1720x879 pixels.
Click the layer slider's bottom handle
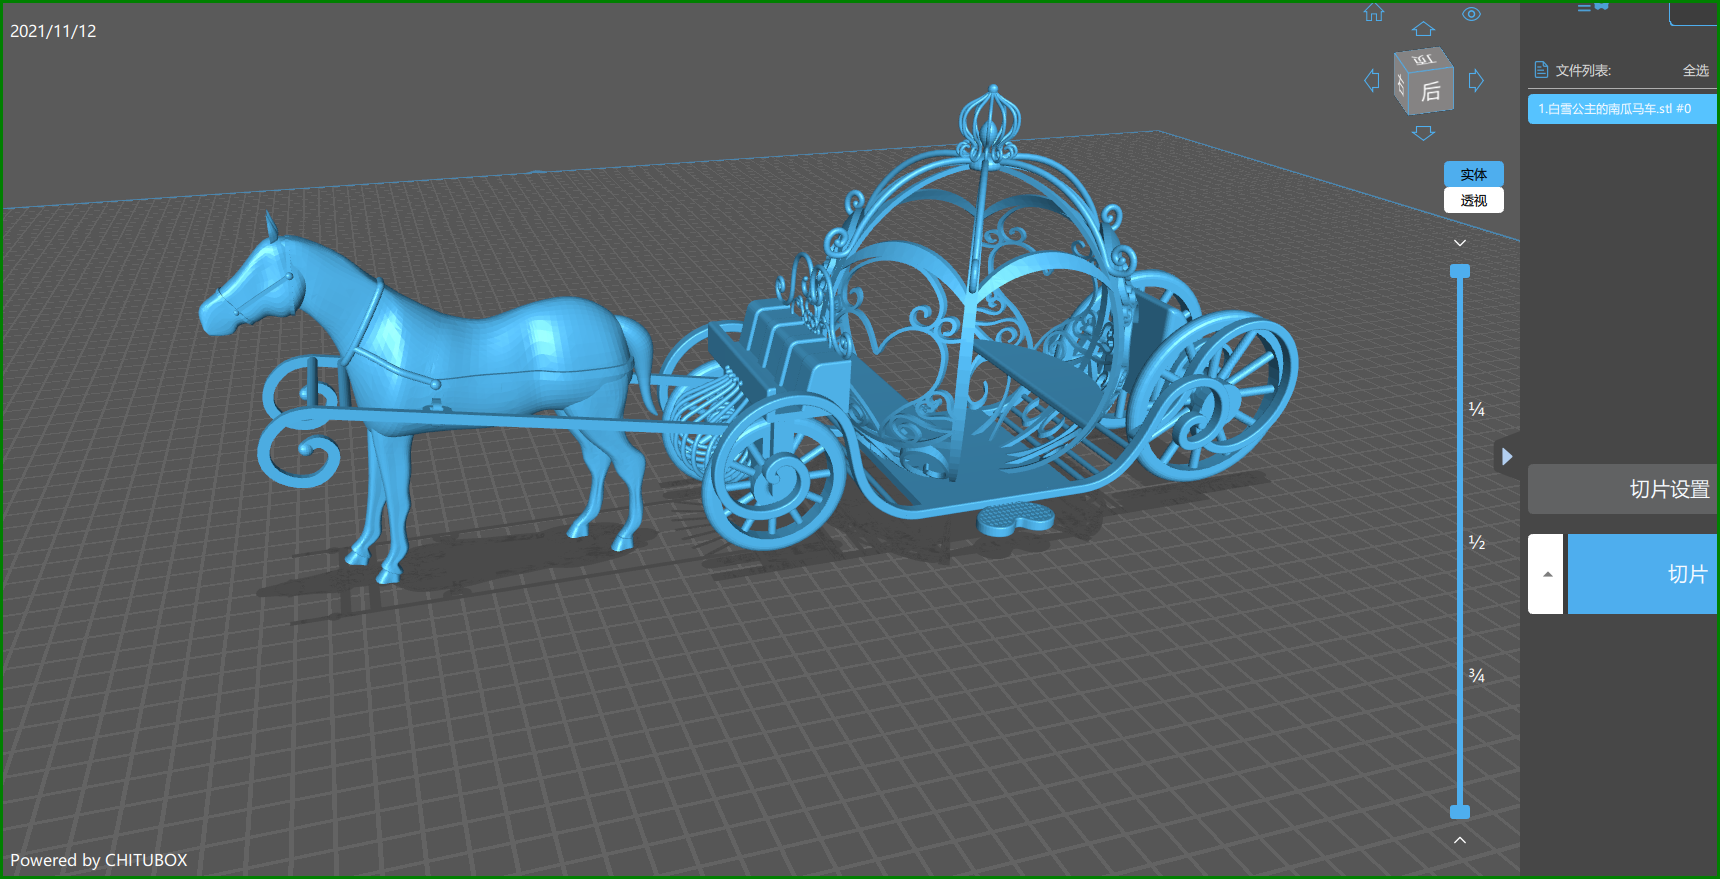(x=1460, y=812)
